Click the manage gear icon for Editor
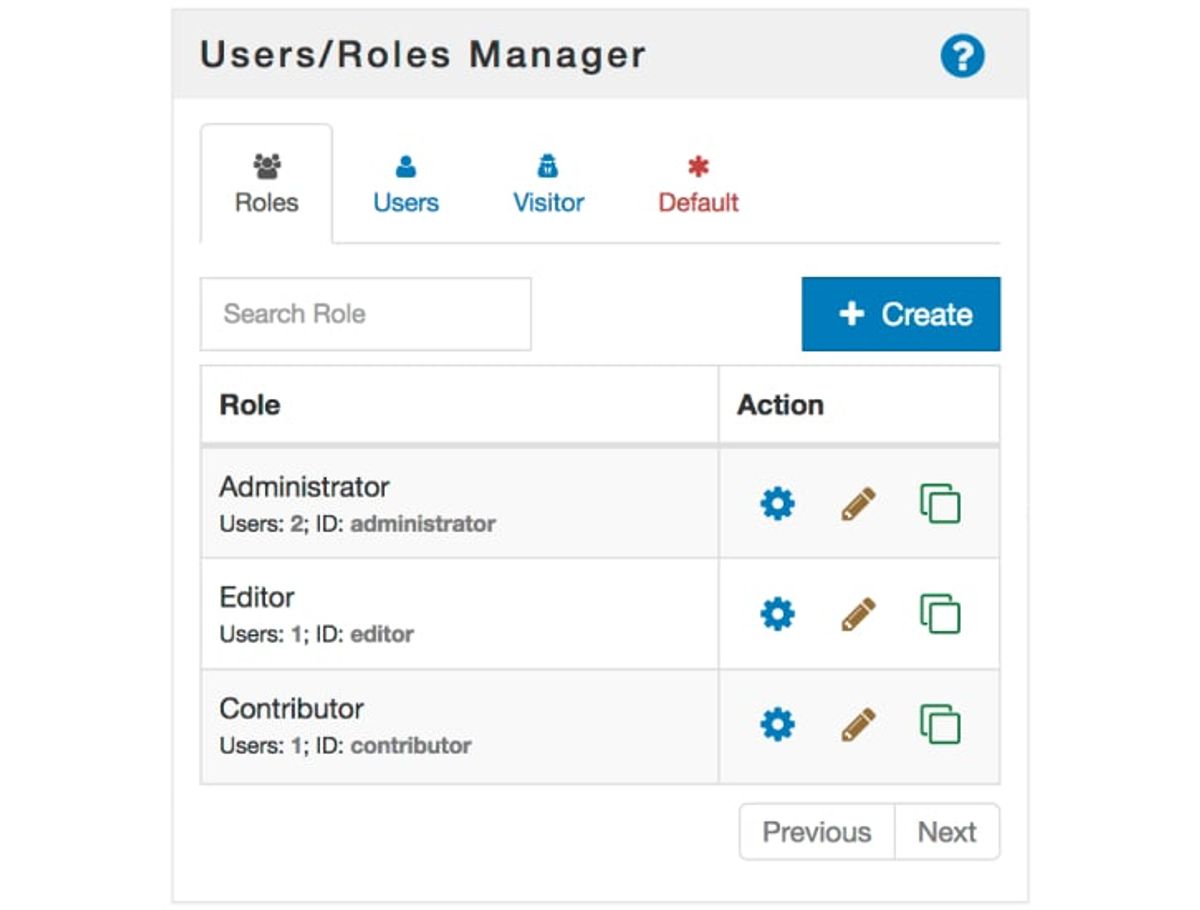 777,613
